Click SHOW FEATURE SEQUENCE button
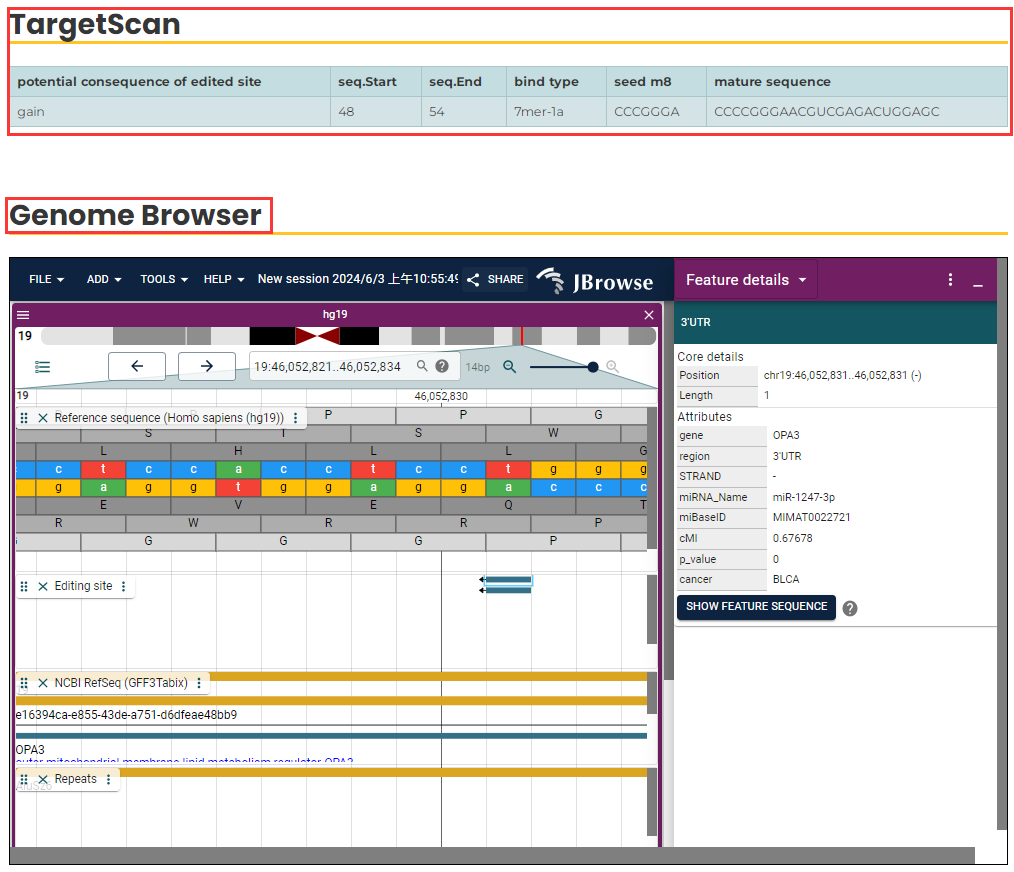The width and height of the screenshot is (1014, 872). pos(756,607)
